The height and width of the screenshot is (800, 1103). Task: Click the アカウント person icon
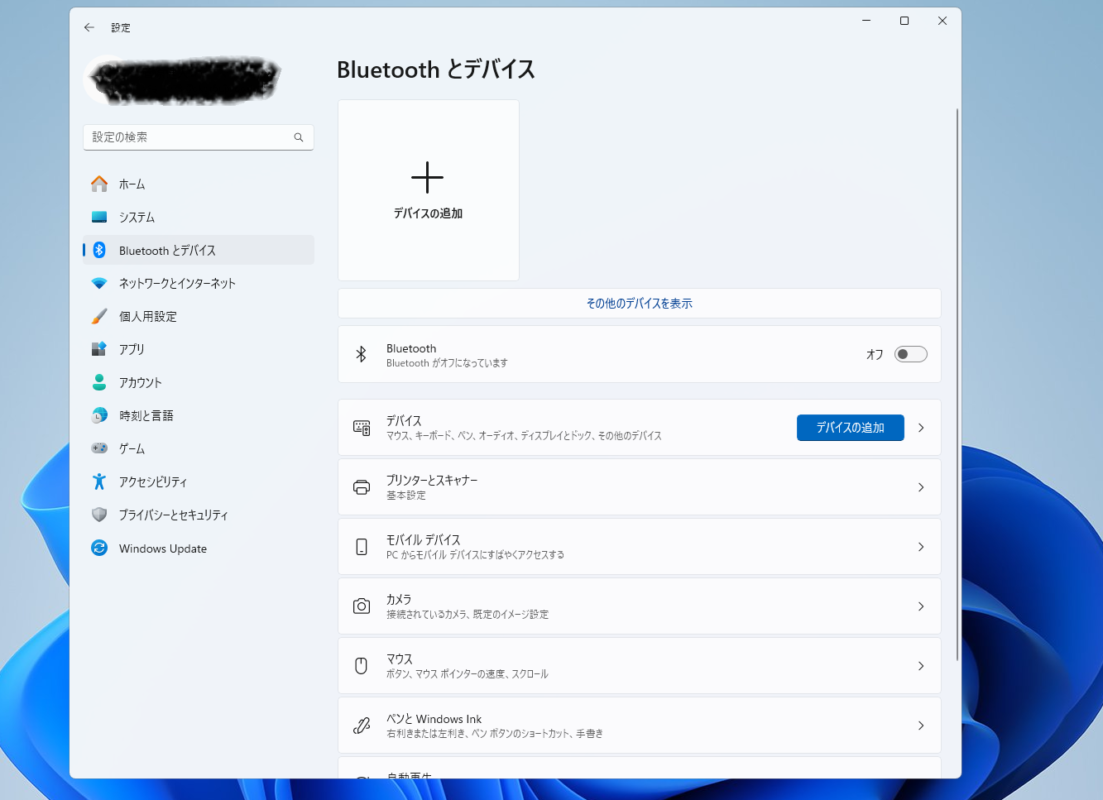(99, 382)
